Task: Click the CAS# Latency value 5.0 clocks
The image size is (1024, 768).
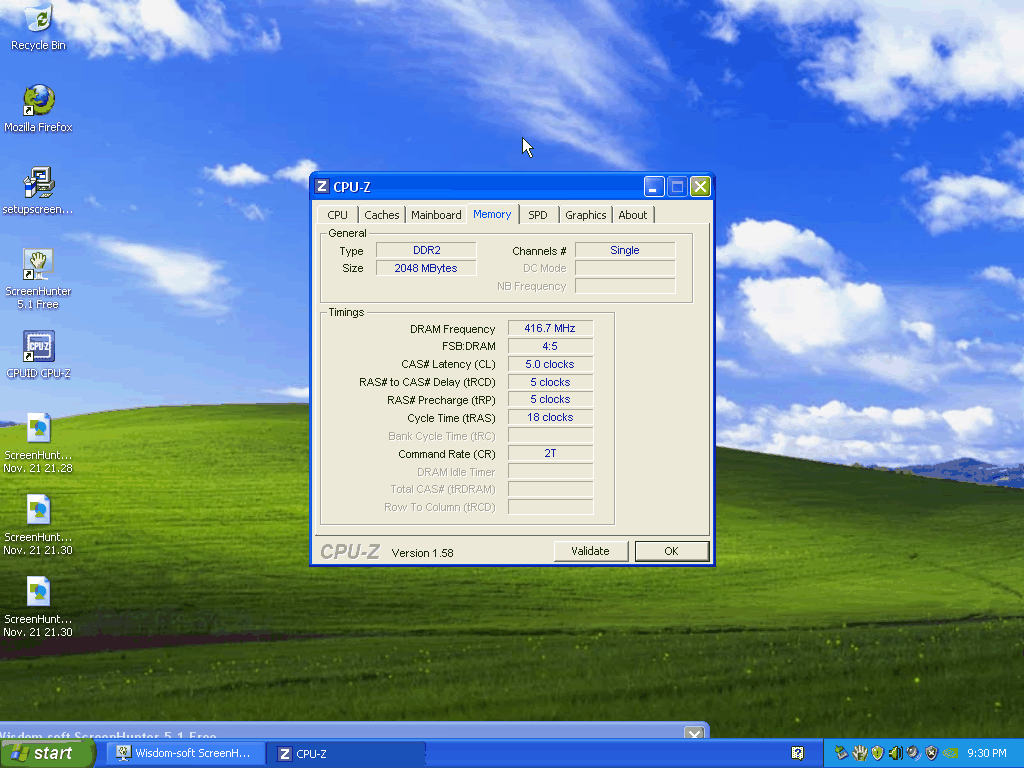Action: (x=551, y=364)
